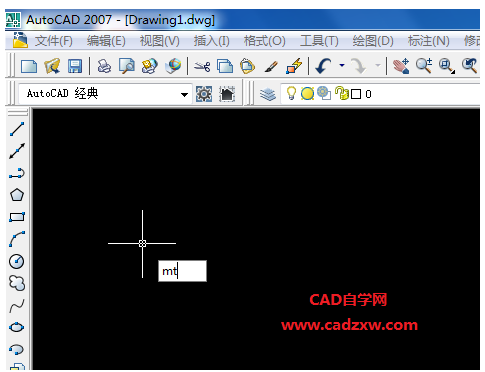Select the Rectangle tool
Viewport: 485px width, 372px height.
pos(17,217)
